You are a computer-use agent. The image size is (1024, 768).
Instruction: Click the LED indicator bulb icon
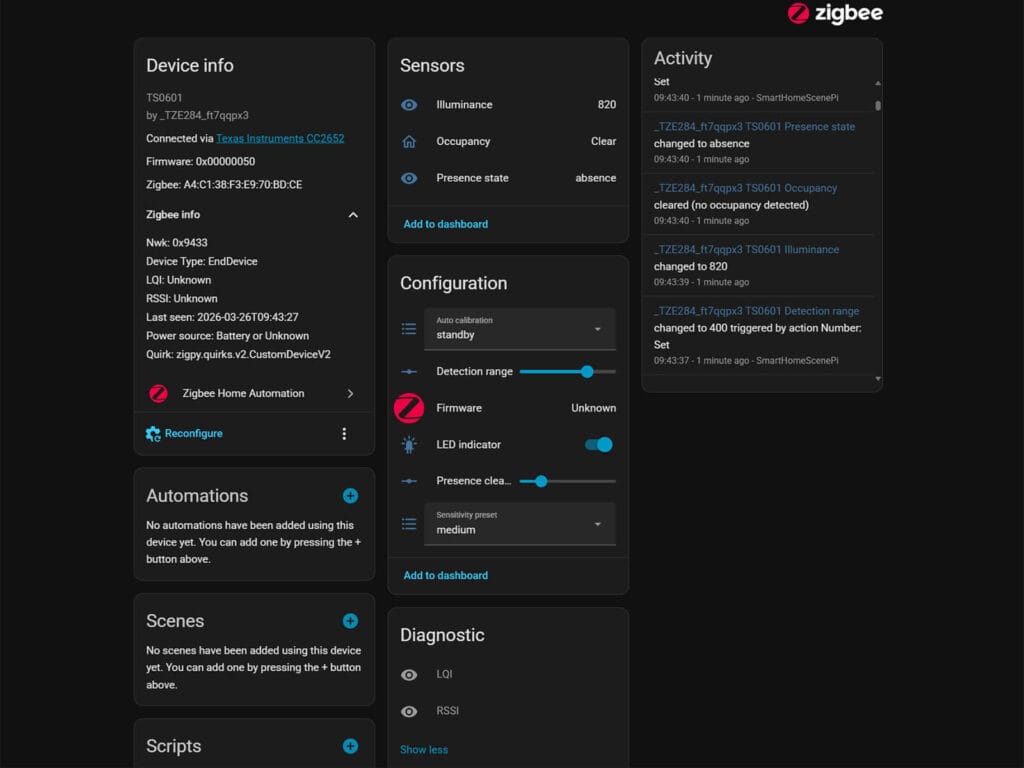(409, 445)
